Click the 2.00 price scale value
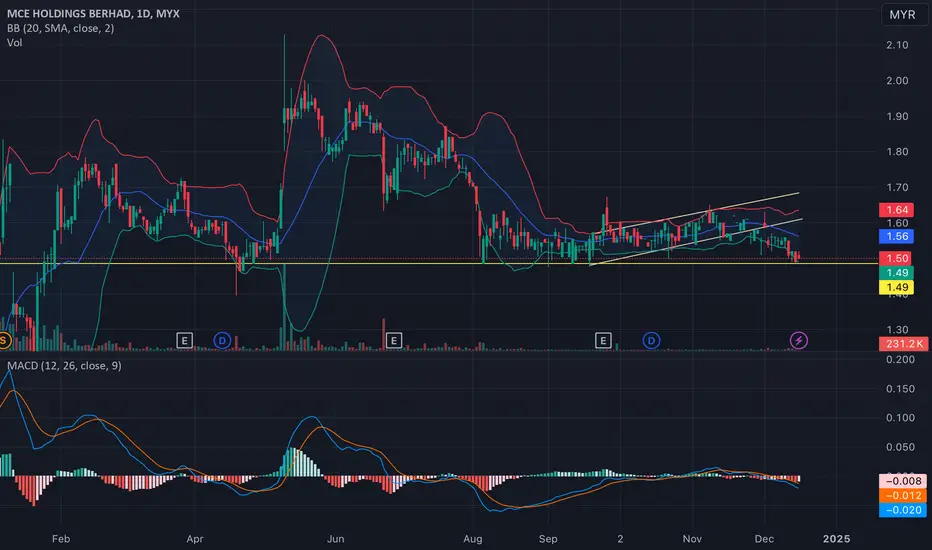932x550 pixels. [x=897, y=81]
